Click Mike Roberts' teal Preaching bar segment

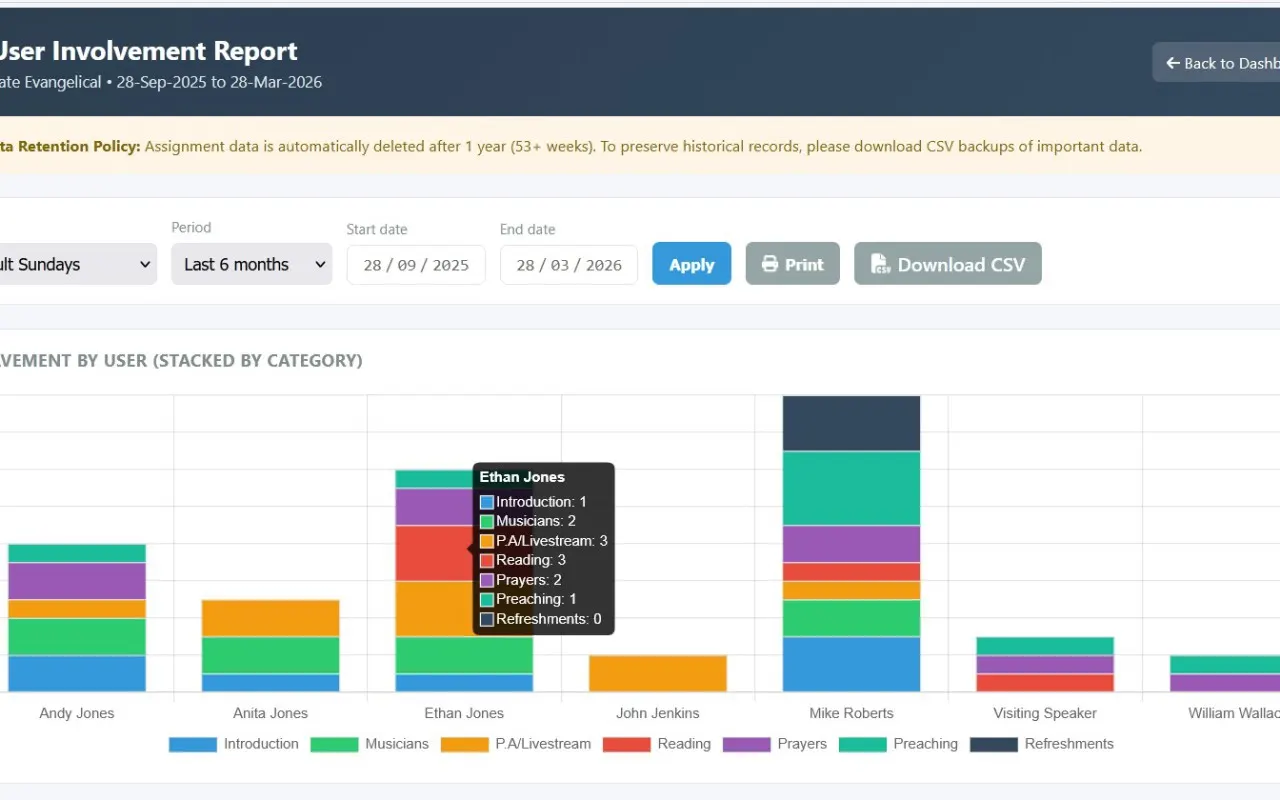coord(851,488)
